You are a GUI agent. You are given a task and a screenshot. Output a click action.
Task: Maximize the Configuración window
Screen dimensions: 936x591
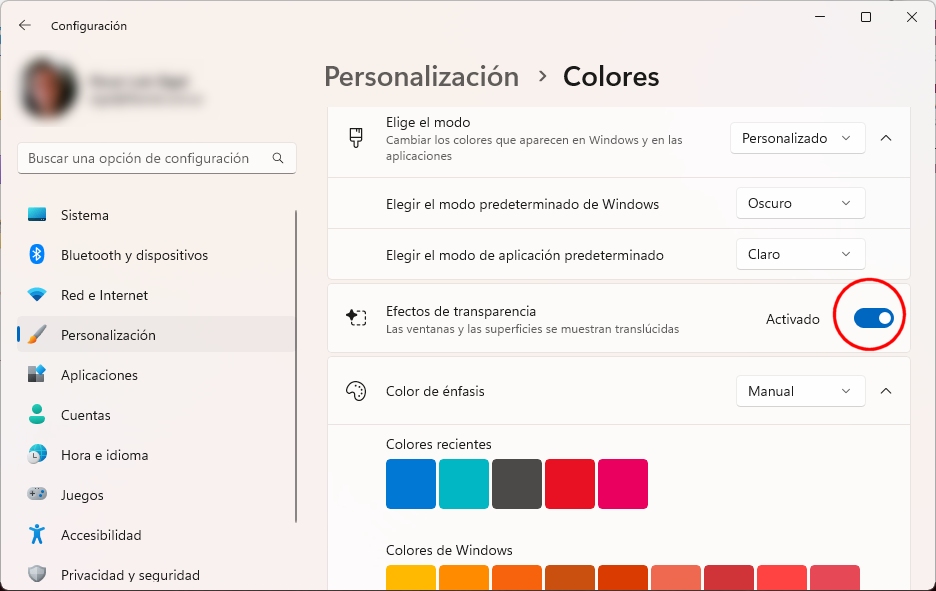866,17
